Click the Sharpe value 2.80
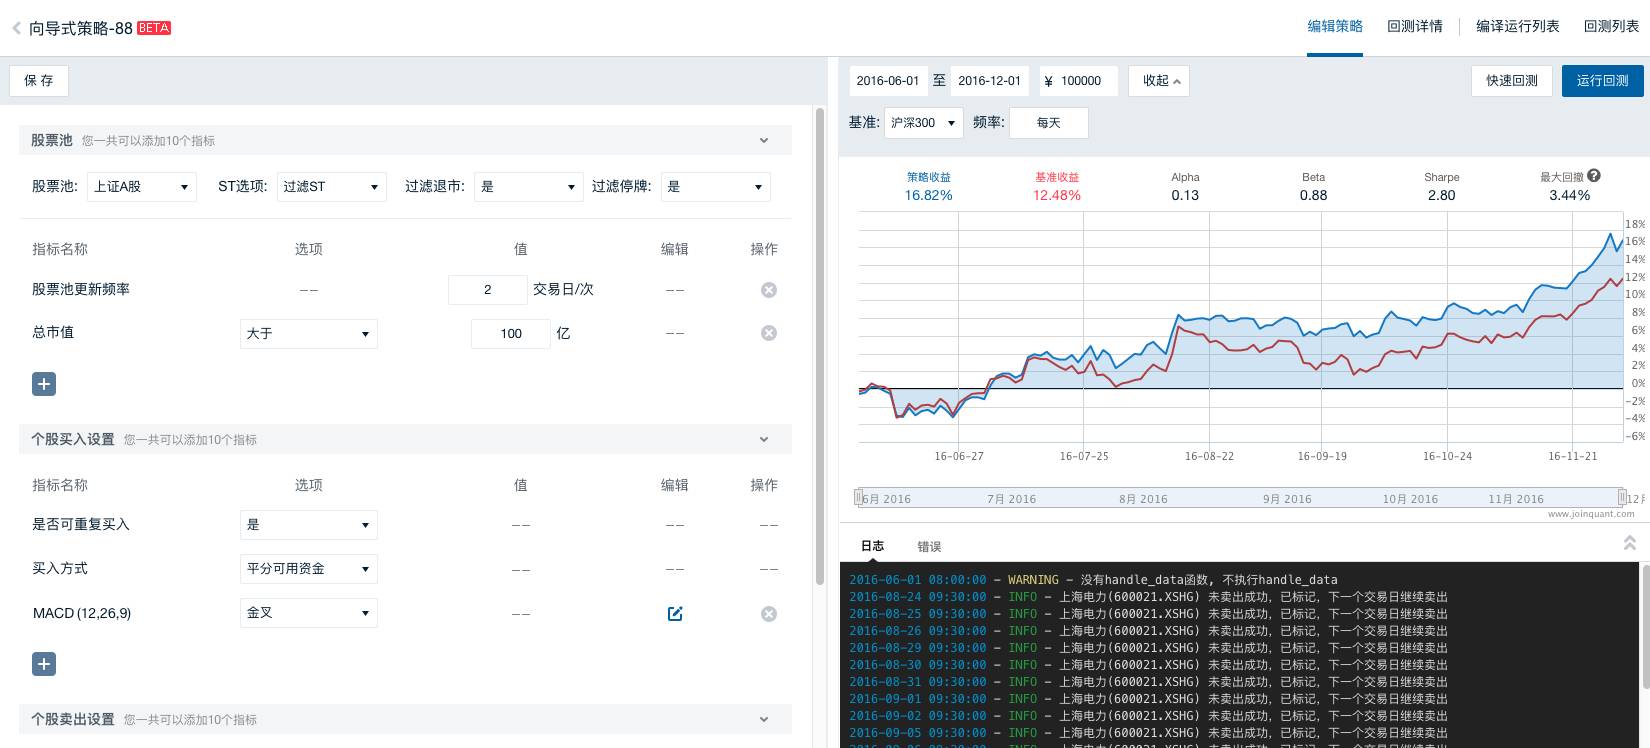This screenshot has width=1650, height=748. [x=1441, y=195]
